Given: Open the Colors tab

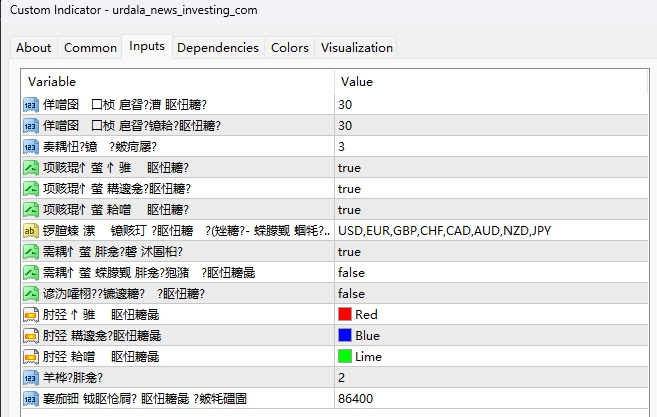Looking at the screenshot, I should 290,48.
